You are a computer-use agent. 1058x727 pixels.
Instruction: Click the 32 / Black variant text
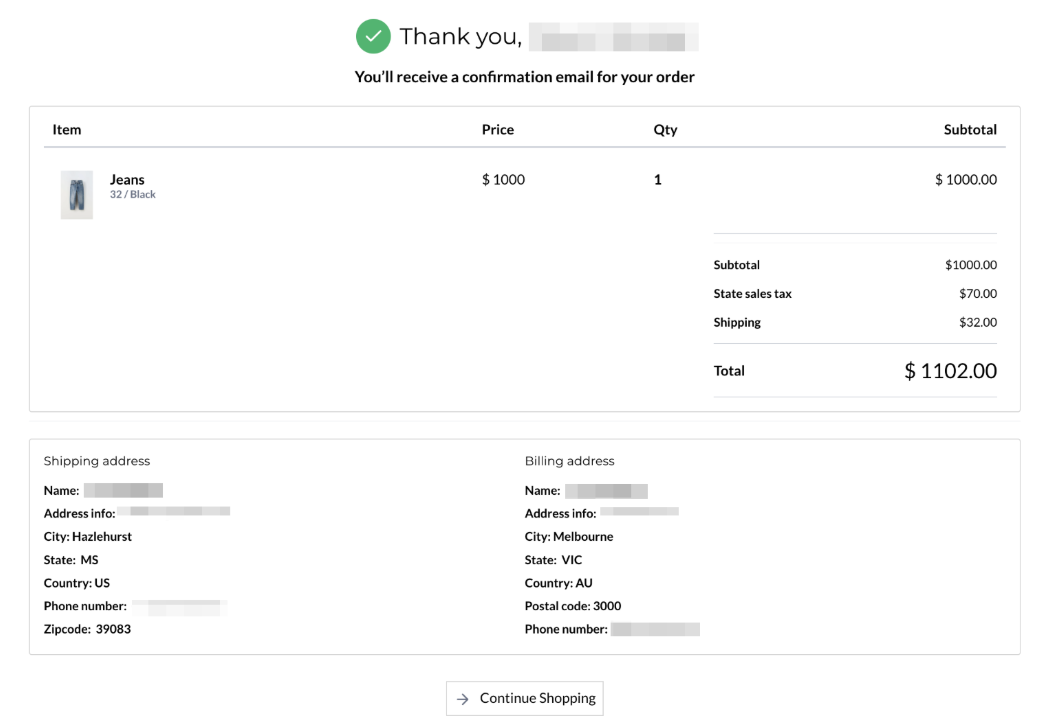pyautogui.click(x=133, y=195)
